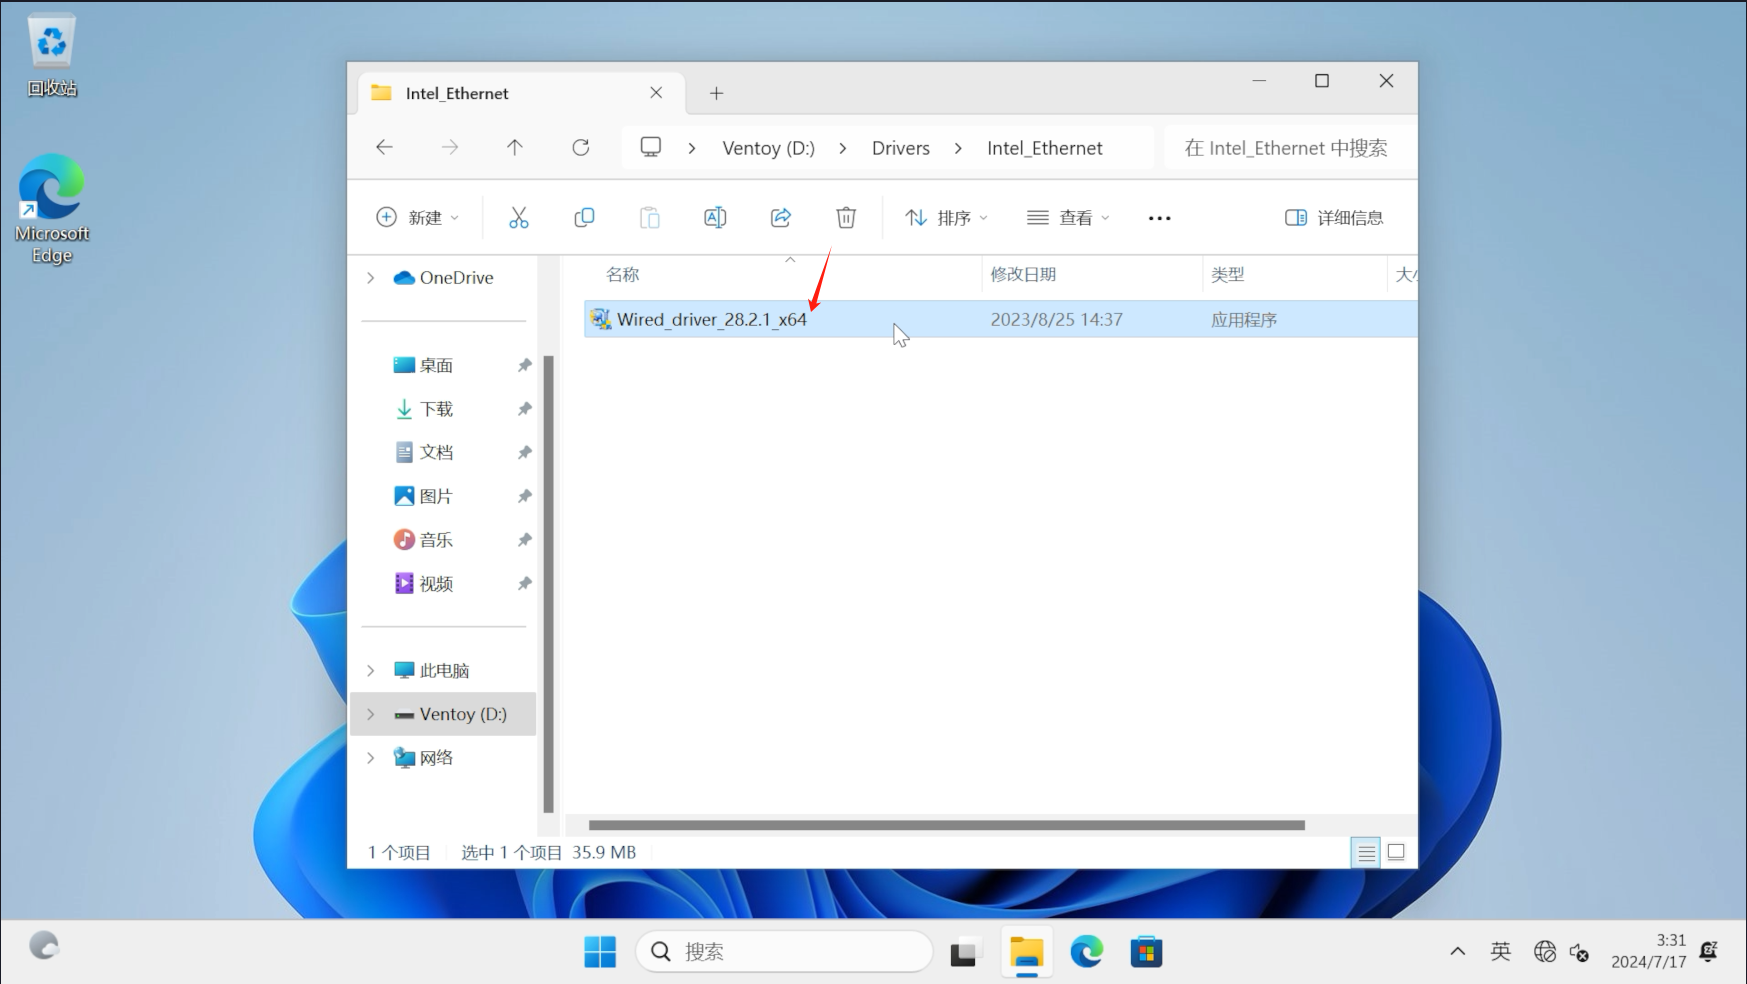Click the widgets icon at taskbar left
Screen dimensions: 1747x984
[44, 945]
